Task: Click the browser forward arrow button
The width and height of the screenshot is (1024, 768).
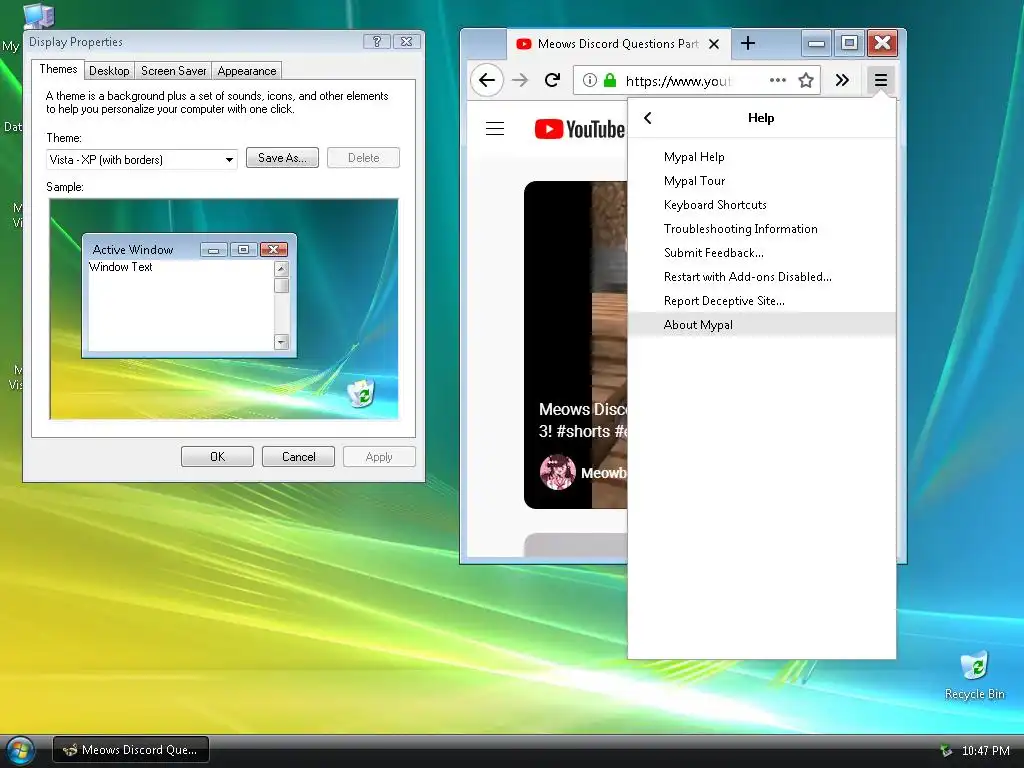Action: [520, 80]
